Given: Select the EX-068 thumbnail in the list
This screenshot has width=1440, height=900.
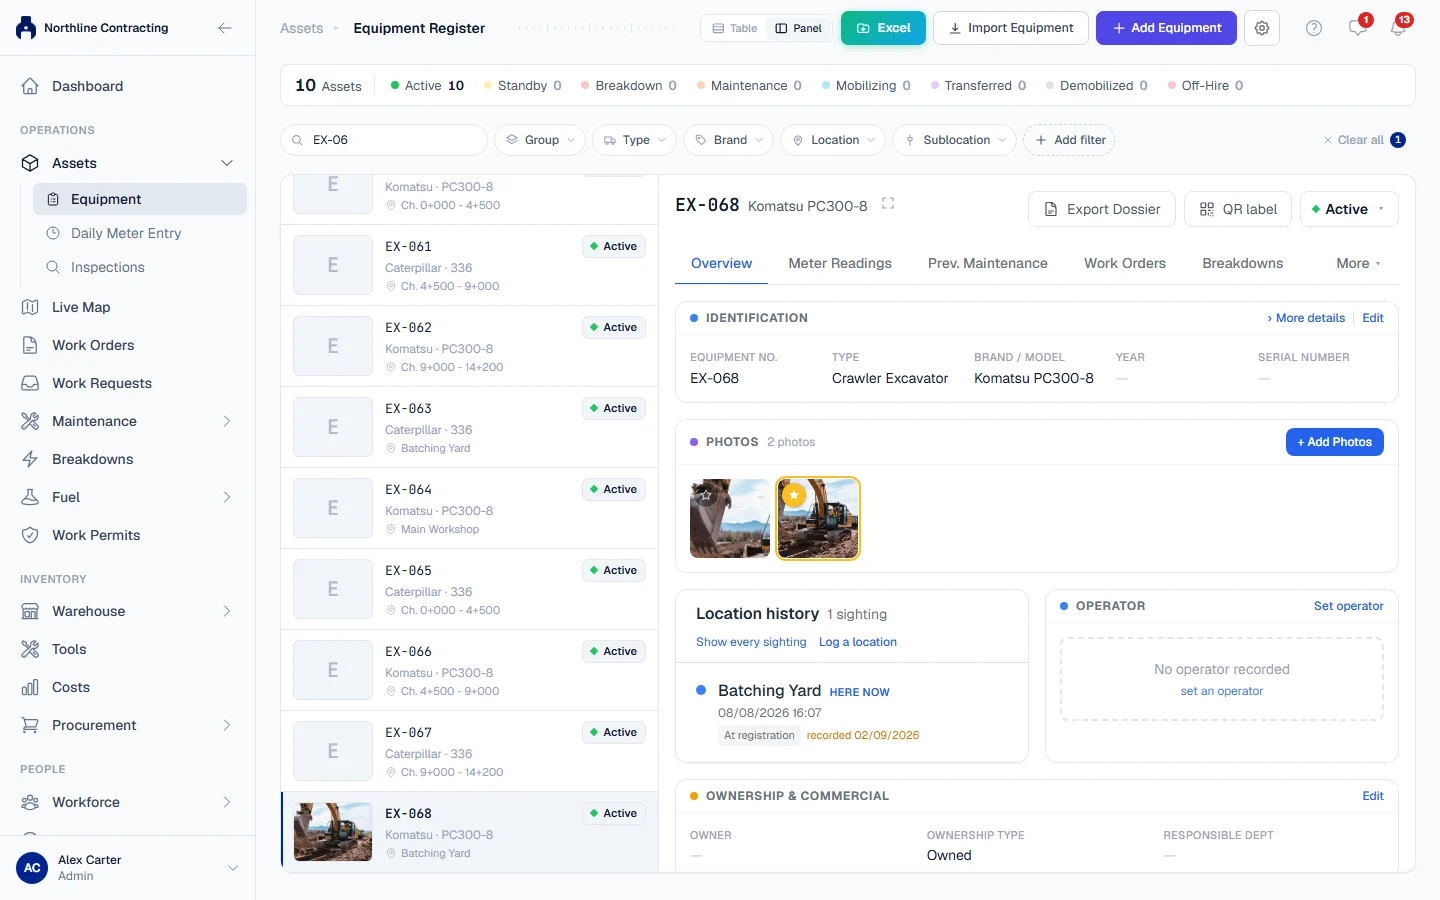Looking at the screenshot, I should click(333, 832).
